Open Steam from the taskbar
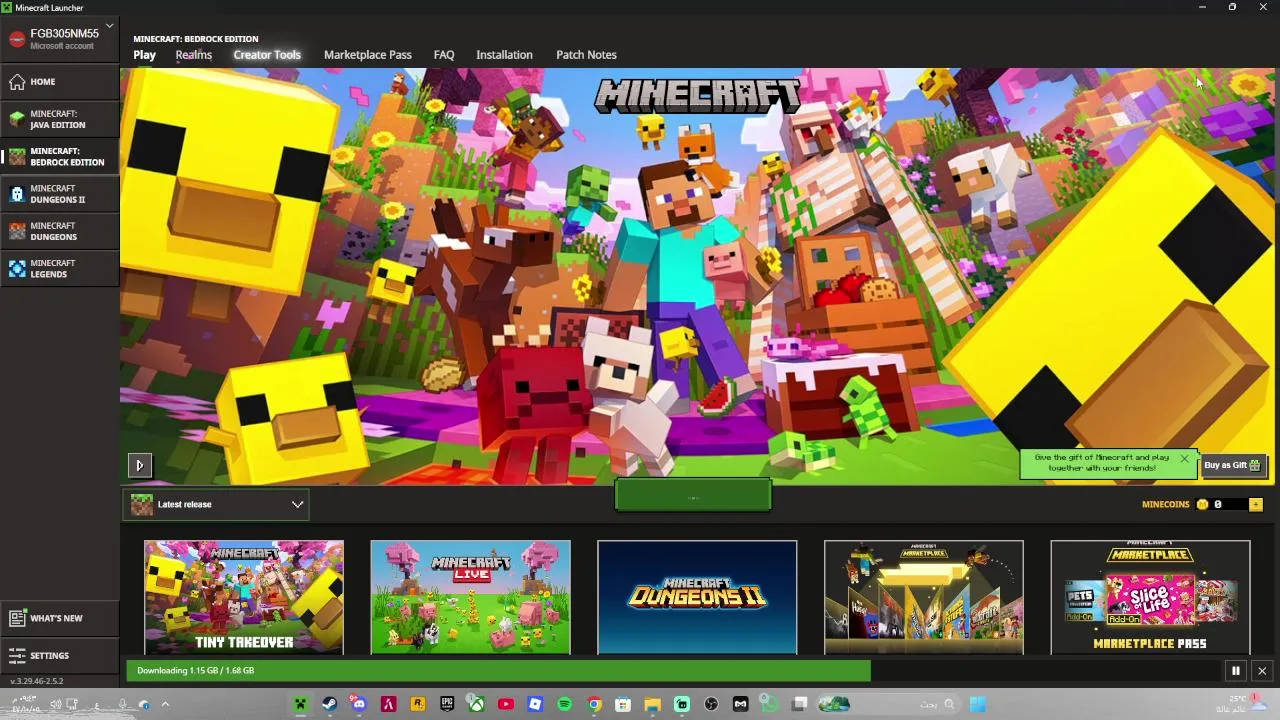 [x=329, y=704]
